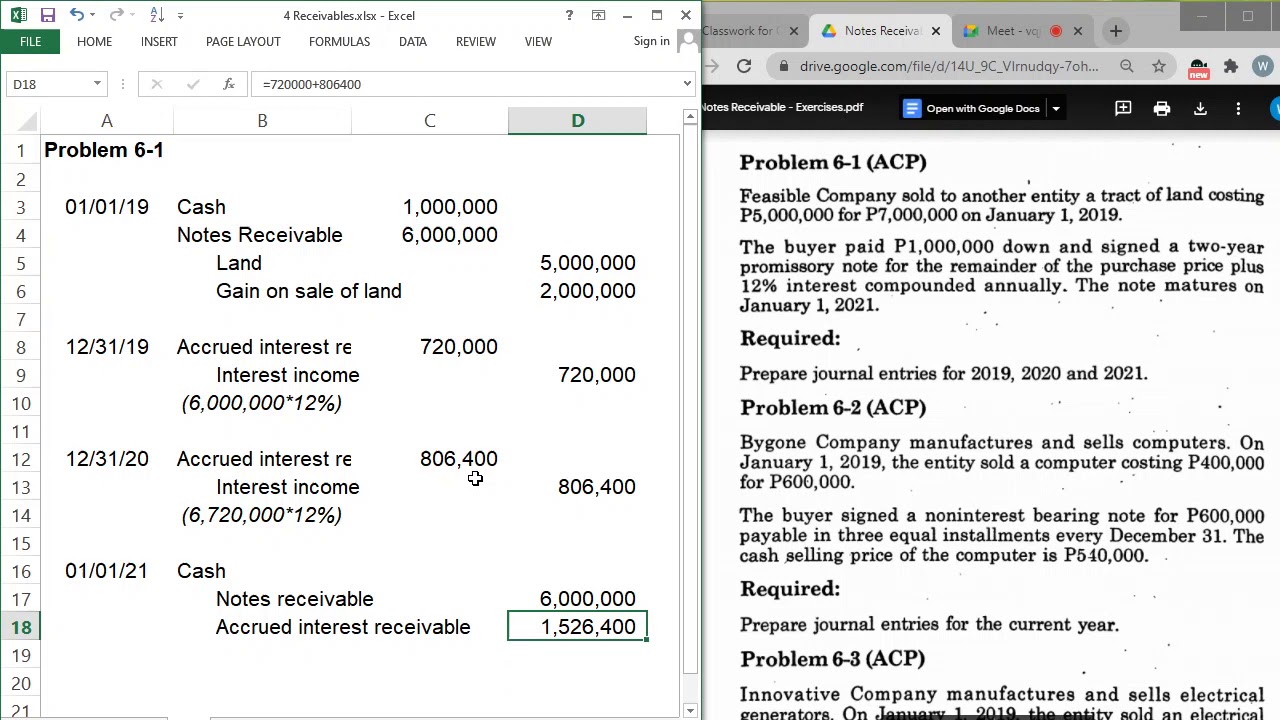Select cell with '(6,720,000*12%)'
The image size is (1280, 720).
point(262,515)
